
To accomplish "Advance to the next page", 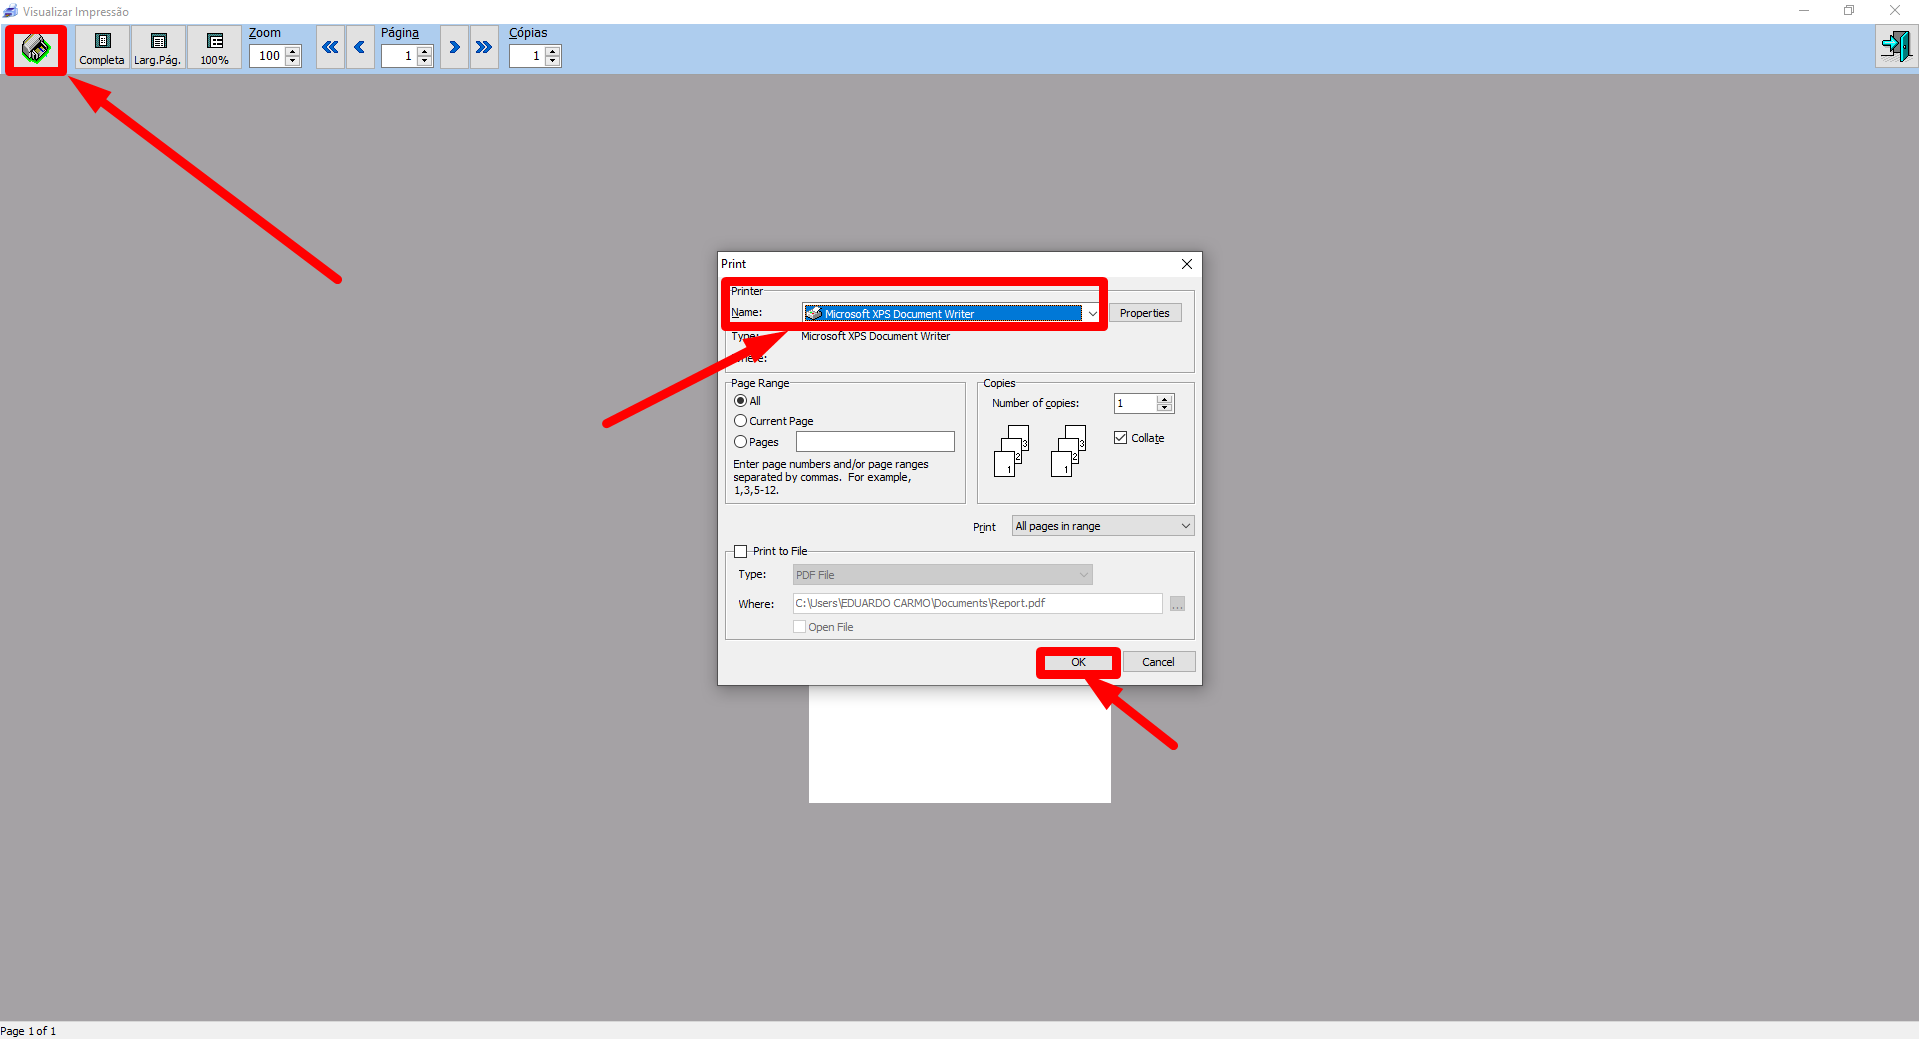I will [454, 47].
